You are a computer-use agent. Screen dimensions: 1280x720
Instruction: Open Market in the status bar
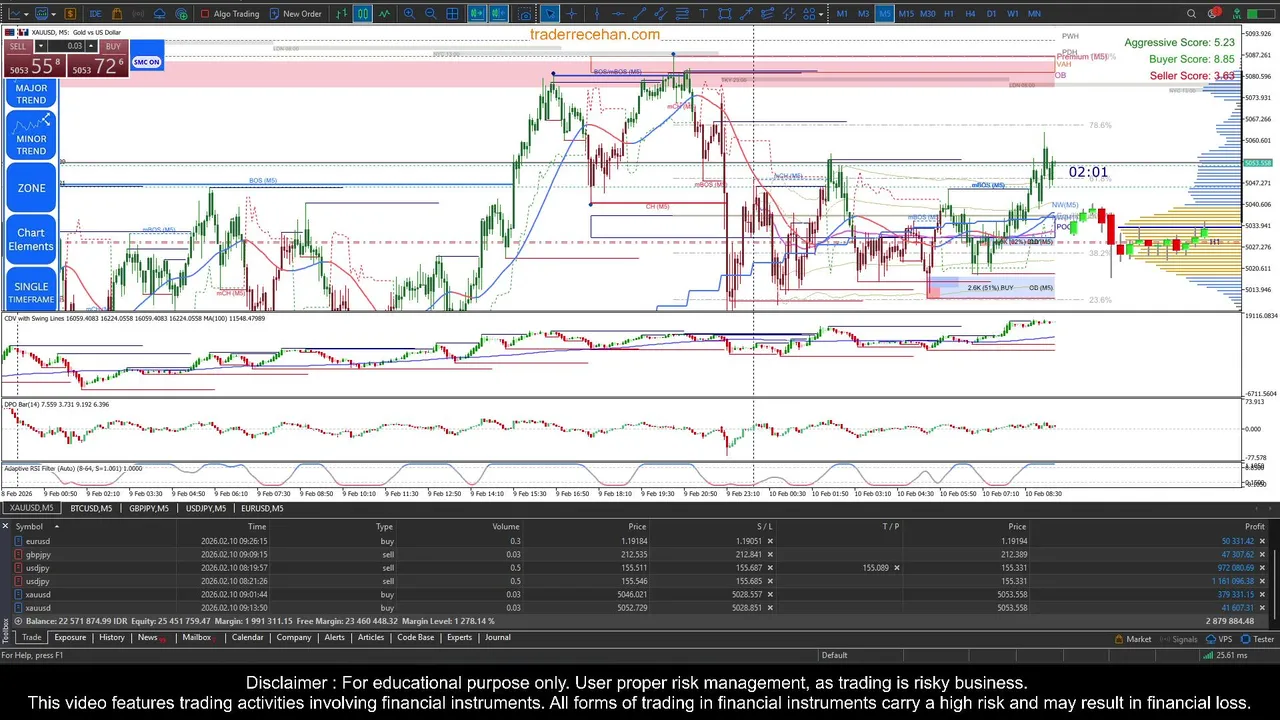pos(1132,639)
